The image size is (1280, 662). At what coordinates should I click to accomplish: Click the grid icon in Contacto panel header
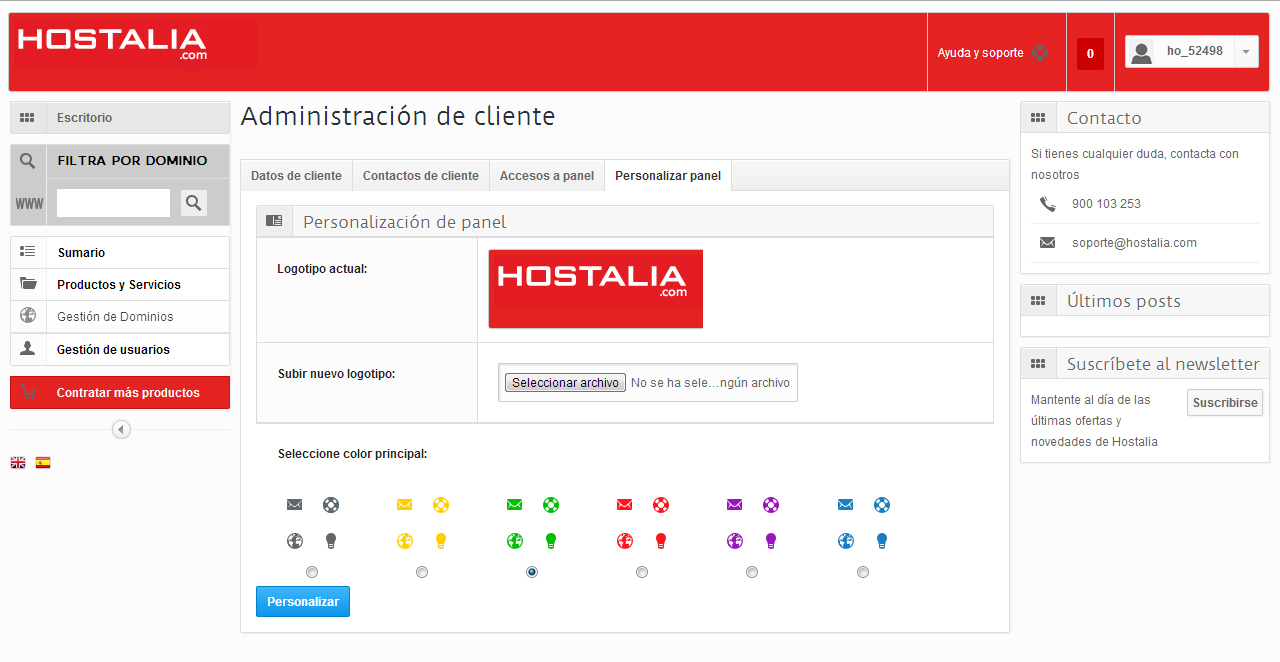pyautogui.click(x=1038, y=118)
